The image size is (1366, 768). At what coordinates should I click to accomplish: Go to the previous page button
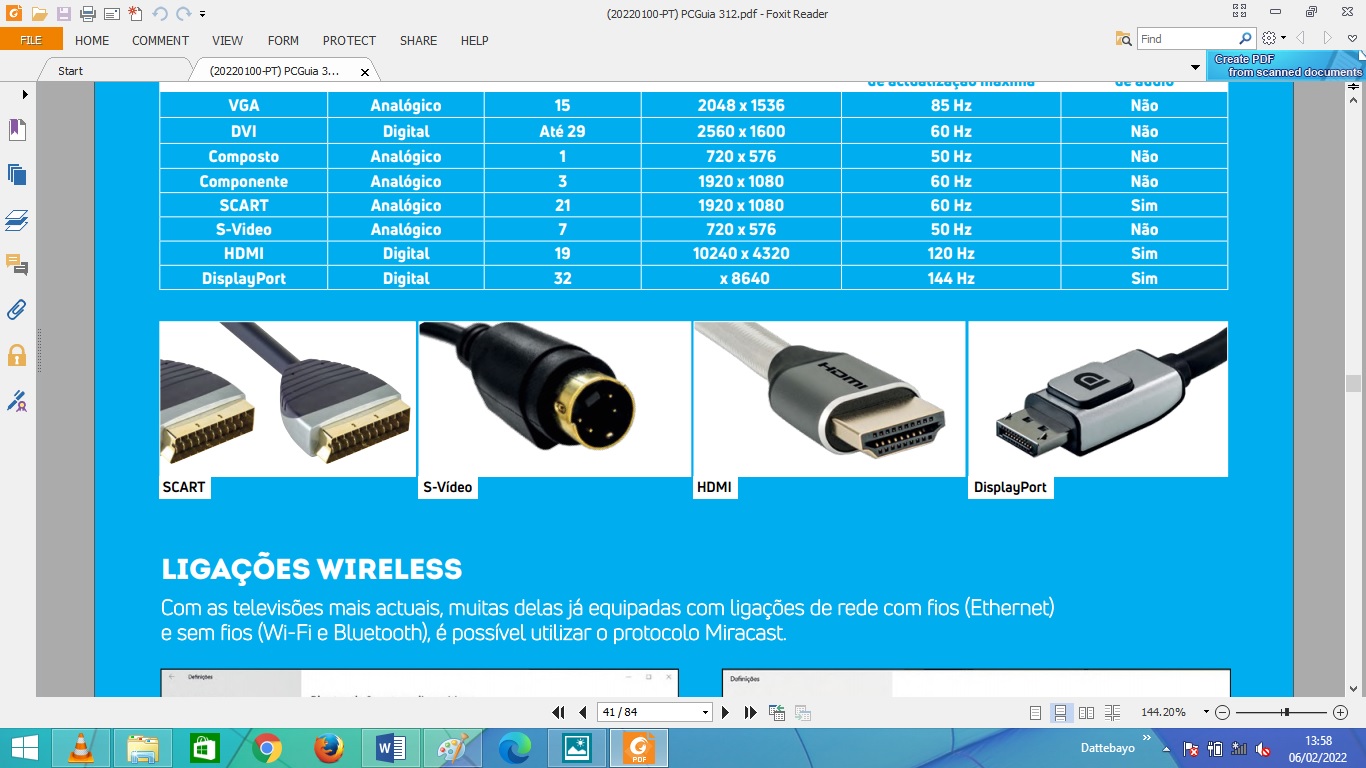(x=583, y=712)
